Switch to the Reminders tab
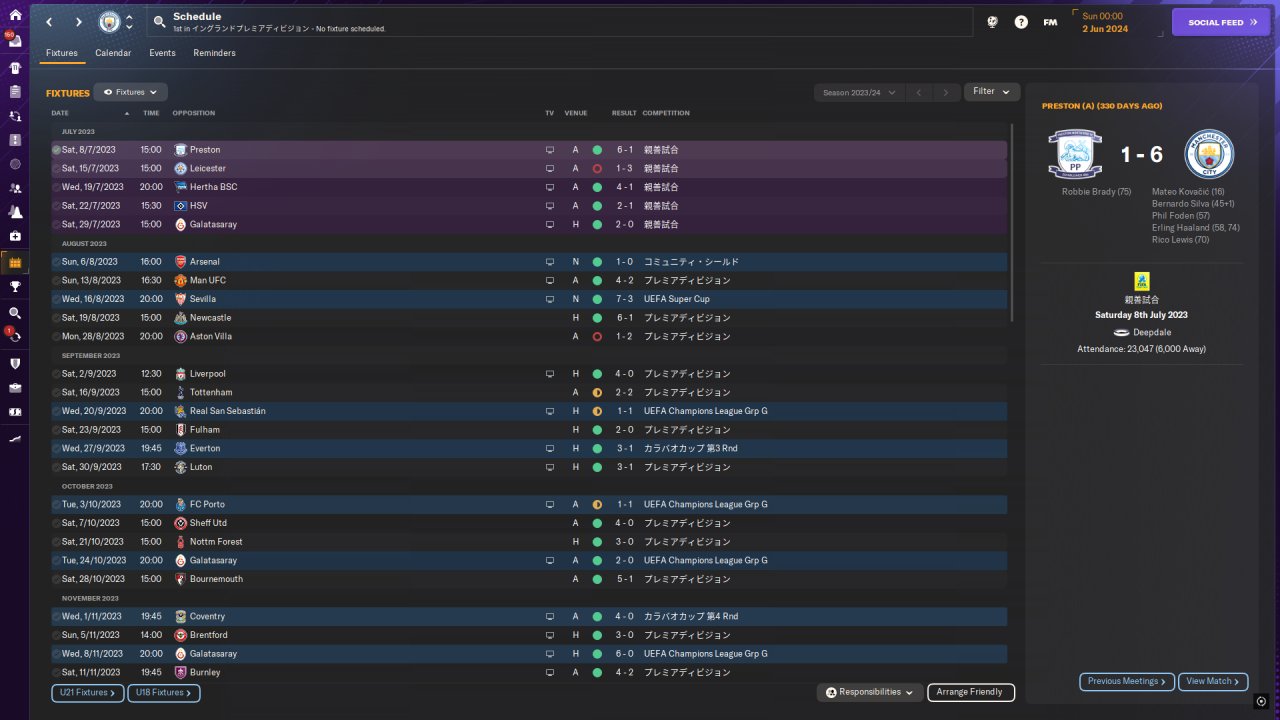1280x720 pixels. (214, 53)
